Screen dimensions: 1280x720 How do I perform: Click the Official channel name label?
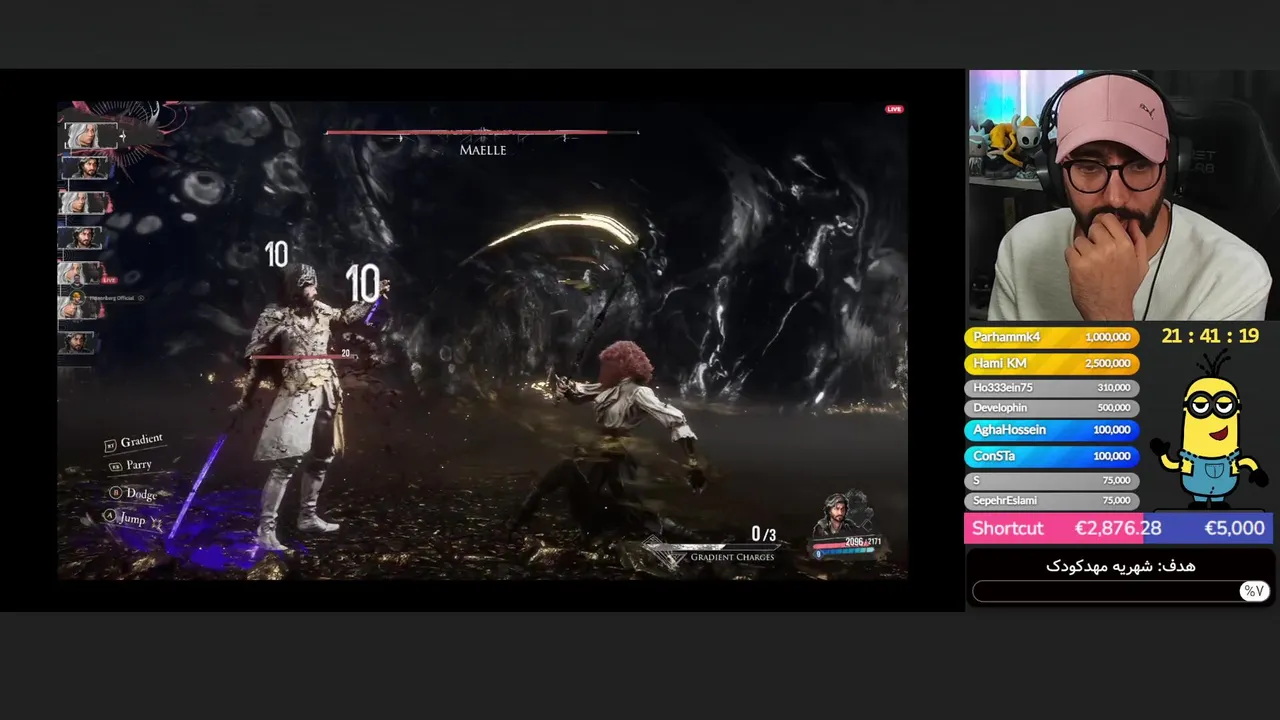pos(112,298)
